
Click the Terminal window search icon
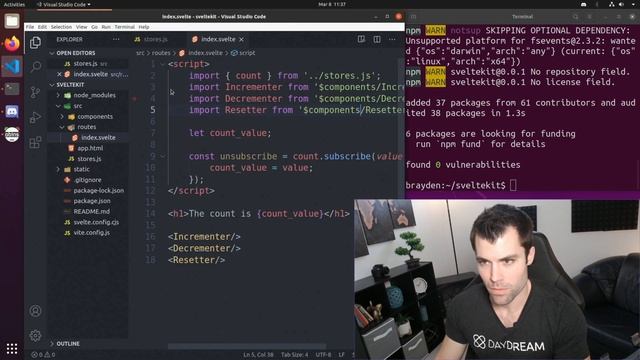[575, 17]
